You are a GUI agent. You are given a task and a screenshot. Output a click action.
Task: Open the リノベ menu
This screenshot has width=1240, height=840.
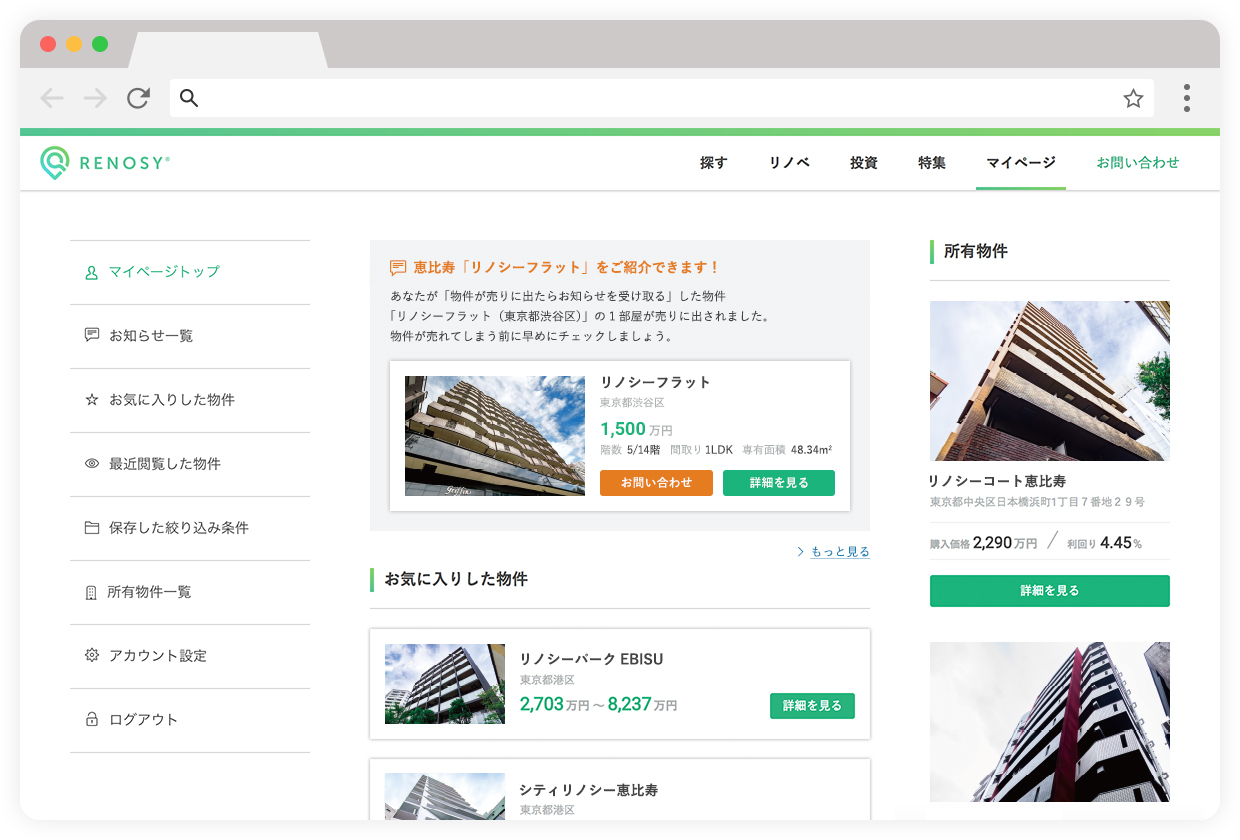(x=790, y=163)
